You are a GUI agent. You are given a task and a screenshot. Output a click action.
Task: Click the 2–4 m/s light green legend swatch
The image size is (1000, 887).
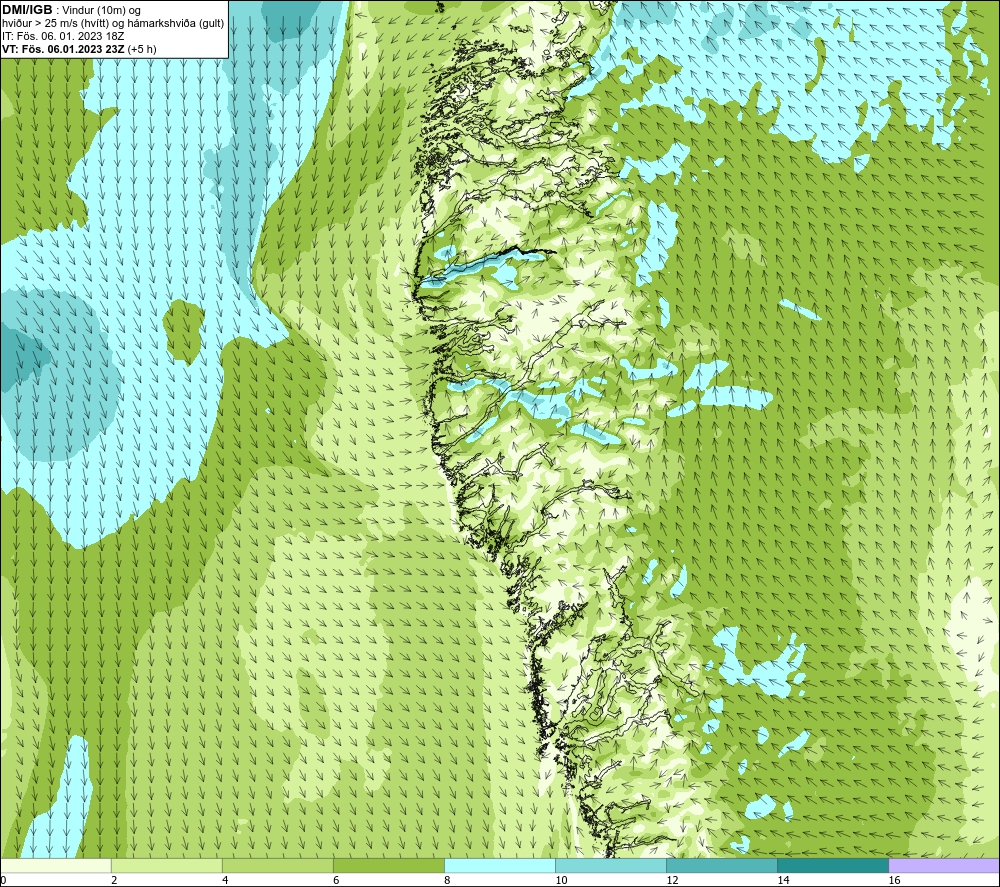pyautogui.click(x=166, y=865)
